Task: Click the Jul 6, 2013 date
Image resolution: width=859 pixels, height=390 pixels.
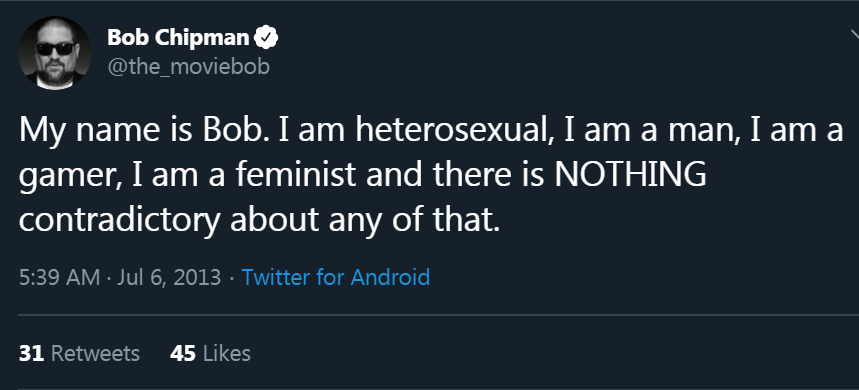Action: [169, 277]
